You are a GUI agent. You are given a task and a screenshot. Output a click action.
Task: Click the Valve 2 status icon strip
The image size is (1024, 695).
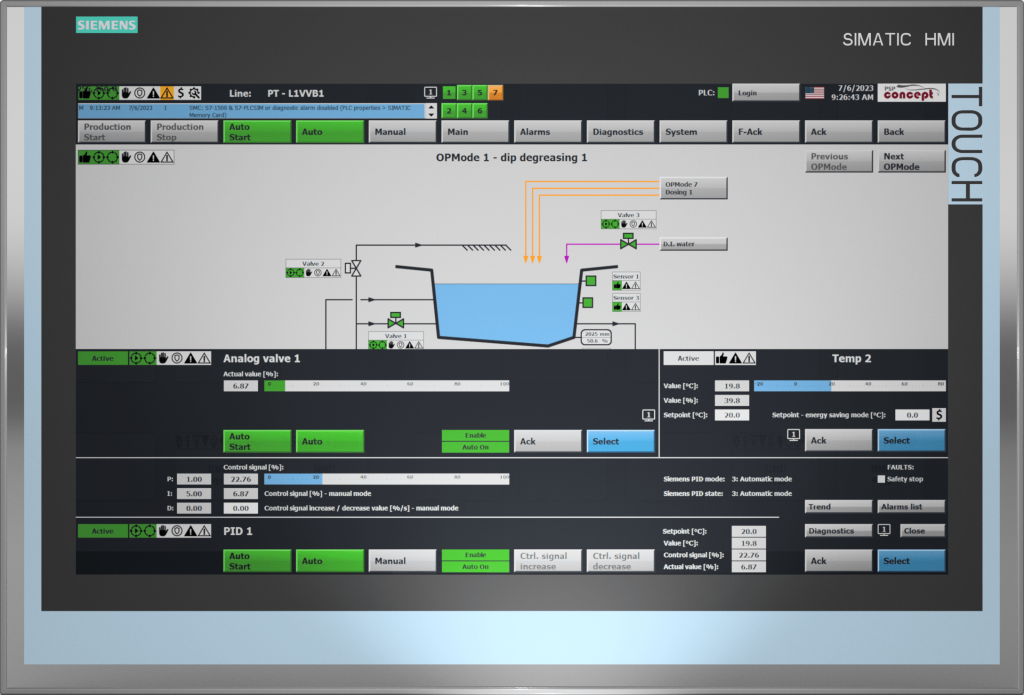tap(313, 272)
